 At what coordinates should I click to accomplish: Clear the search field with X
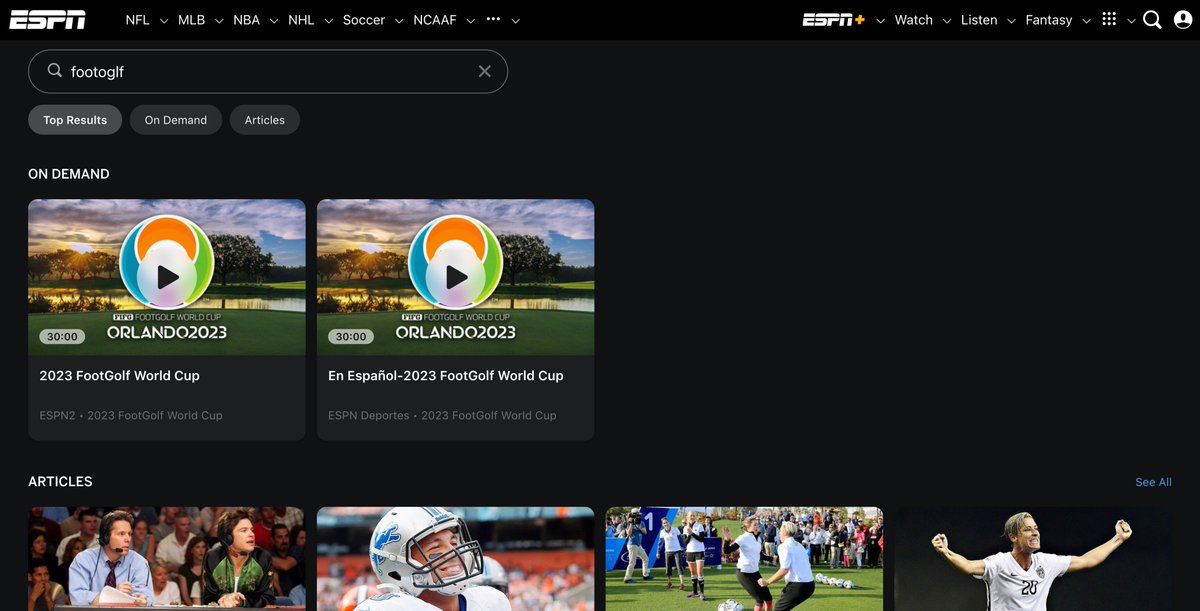coord(485,71)
